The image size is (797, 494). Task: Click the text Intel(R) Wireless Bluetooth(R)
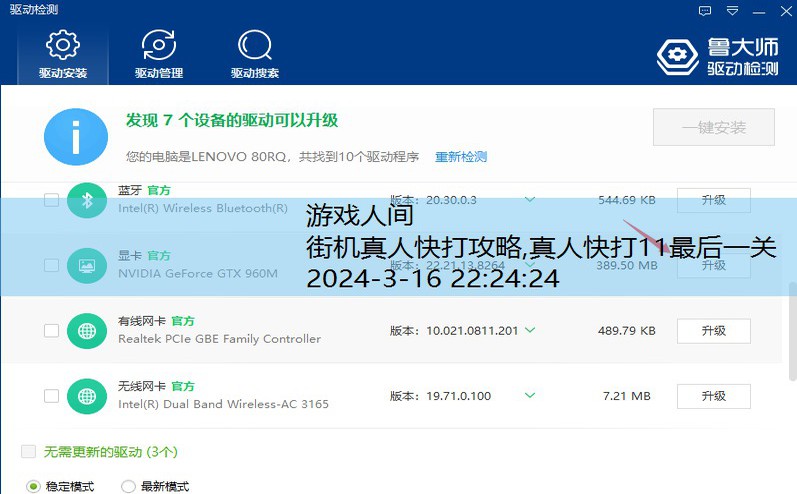[203, 208]
